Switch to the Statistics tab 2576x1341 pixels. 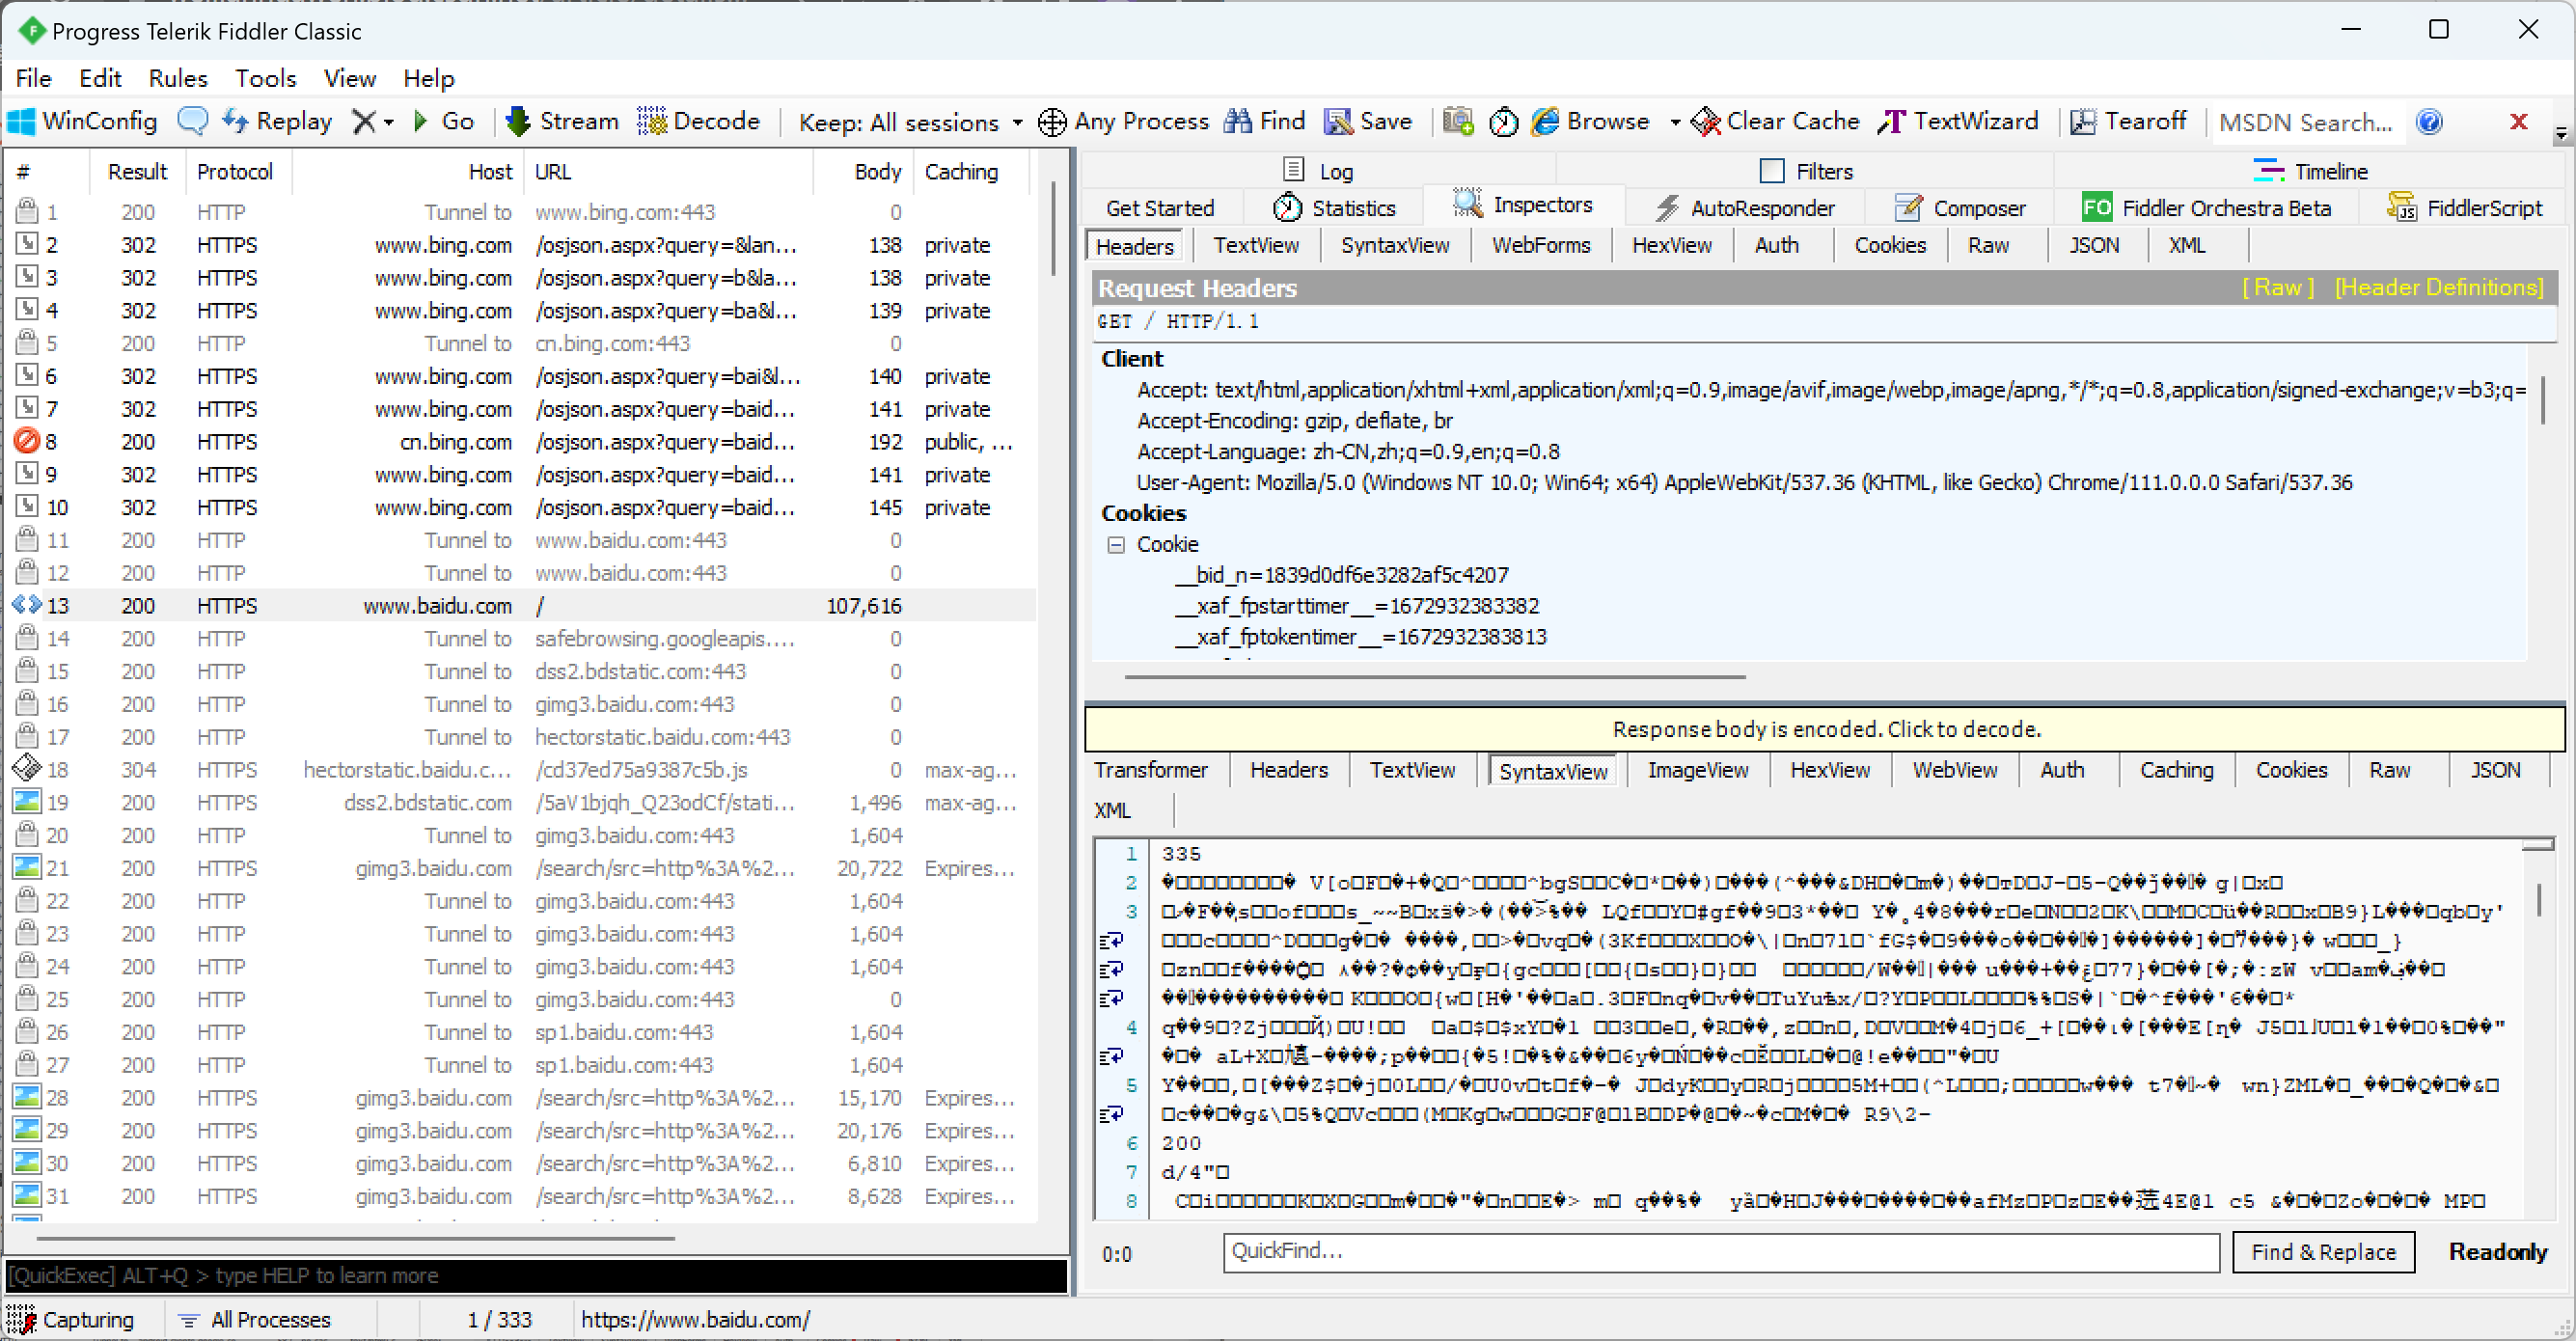pos(1334,208)
